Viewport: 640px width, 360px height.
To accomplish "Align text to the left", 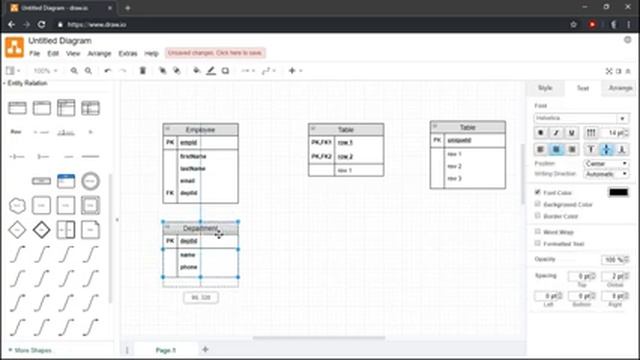I will click(540, 150).
